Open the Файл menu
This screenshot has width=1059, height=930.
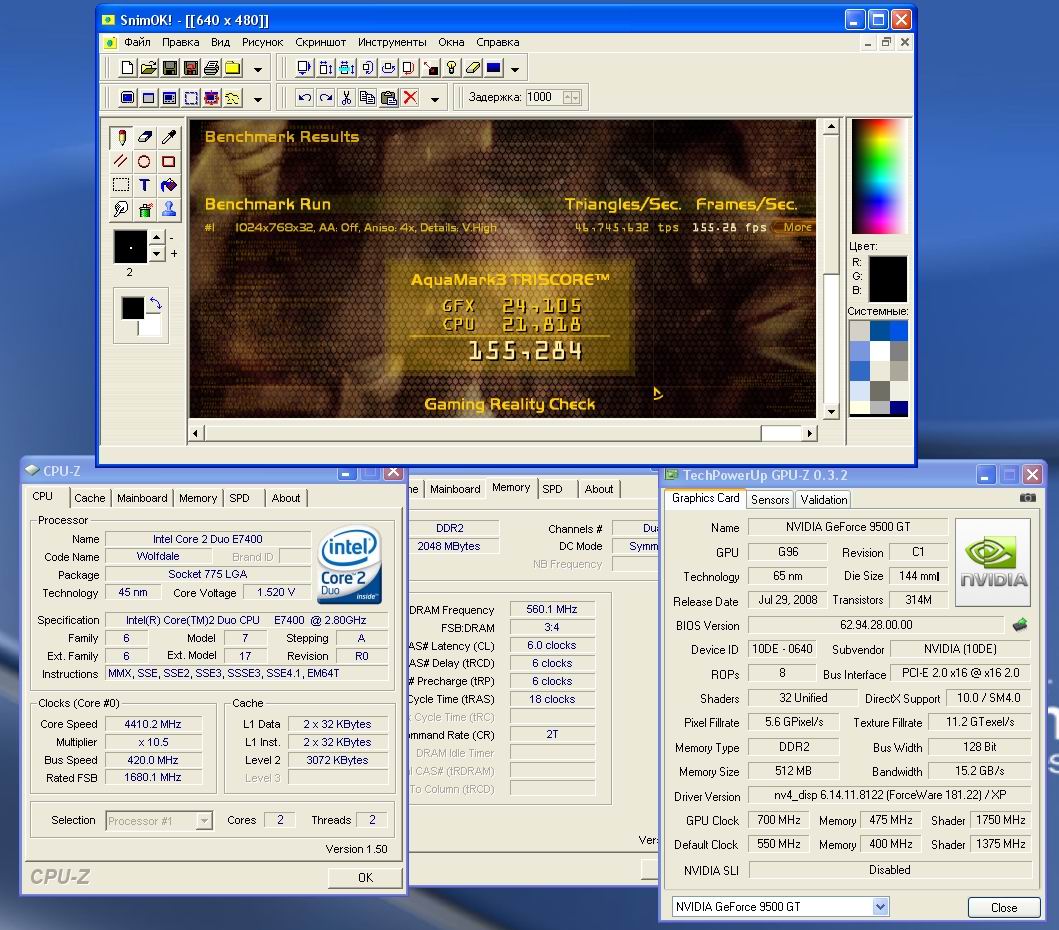(137, 42)
